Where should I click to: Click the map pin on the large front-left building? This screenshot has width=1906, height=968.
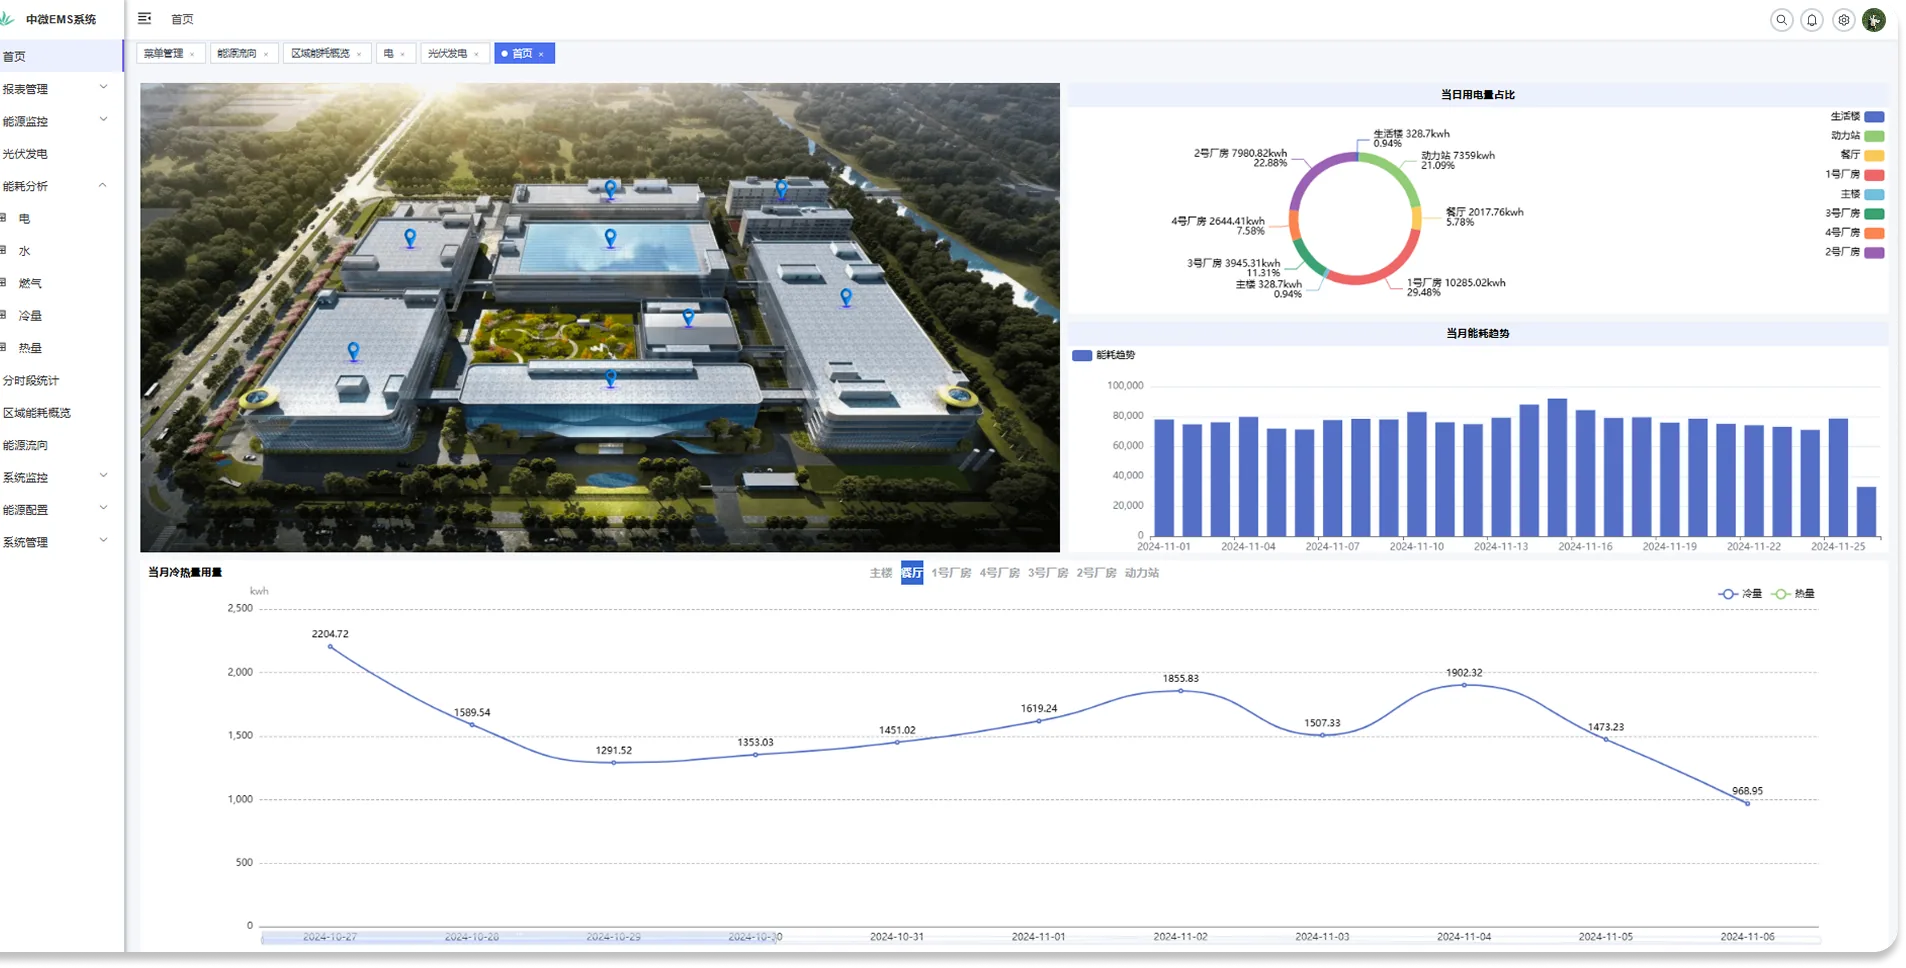pyautogui.click(x=353, y=351)
